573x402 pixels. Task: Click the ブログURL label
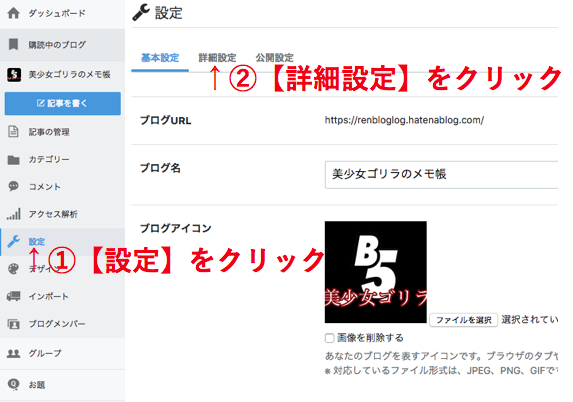[x=166, y=120]
